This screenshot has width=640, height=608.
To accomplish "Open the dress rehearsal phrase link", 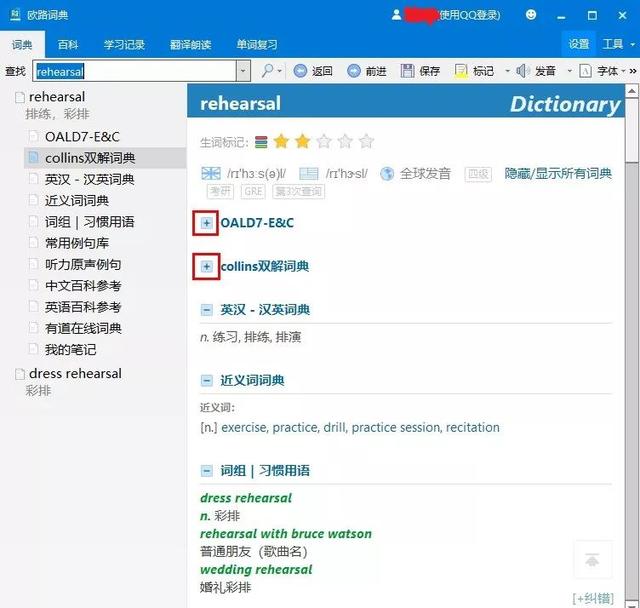I will click(x=246, y=498).
